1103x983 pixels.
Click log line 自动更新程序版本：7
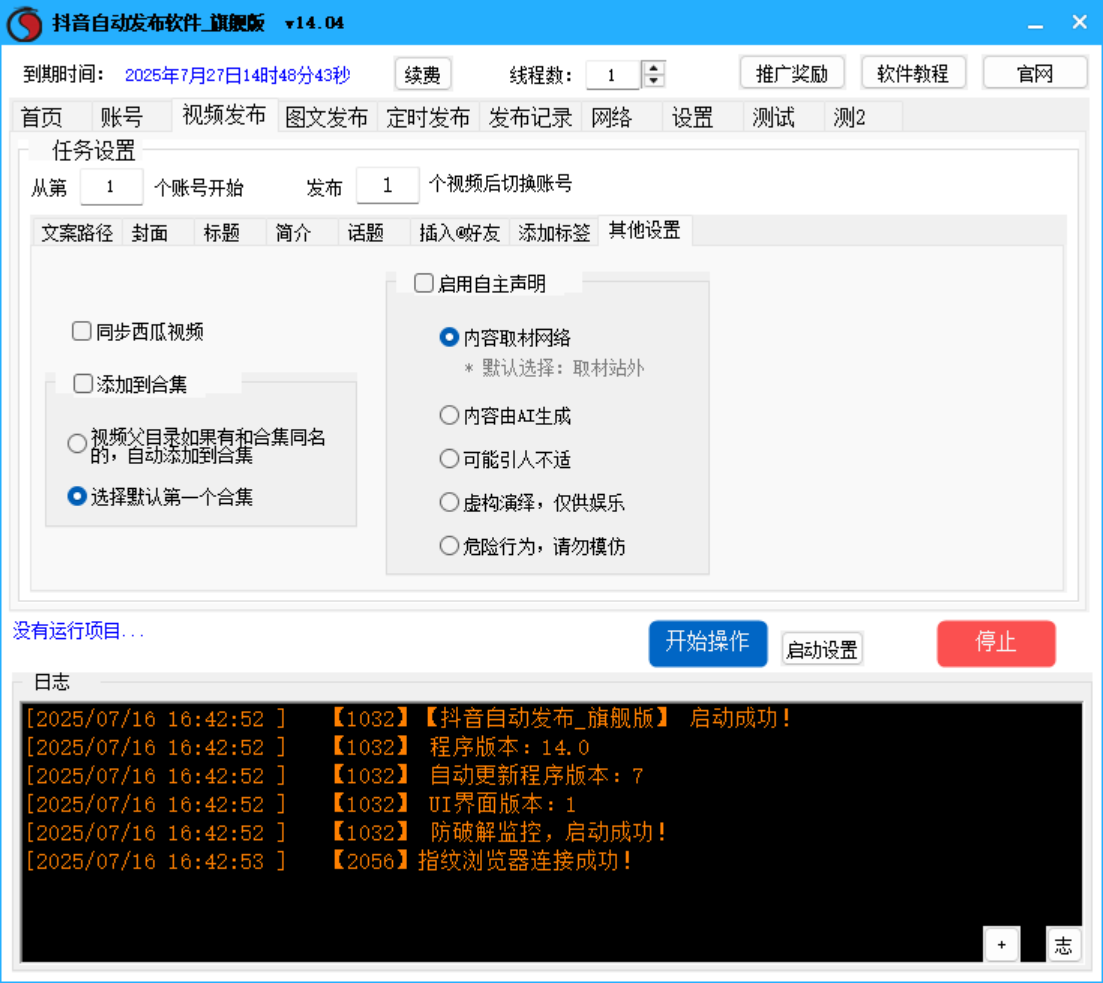[x=335, y=775]
